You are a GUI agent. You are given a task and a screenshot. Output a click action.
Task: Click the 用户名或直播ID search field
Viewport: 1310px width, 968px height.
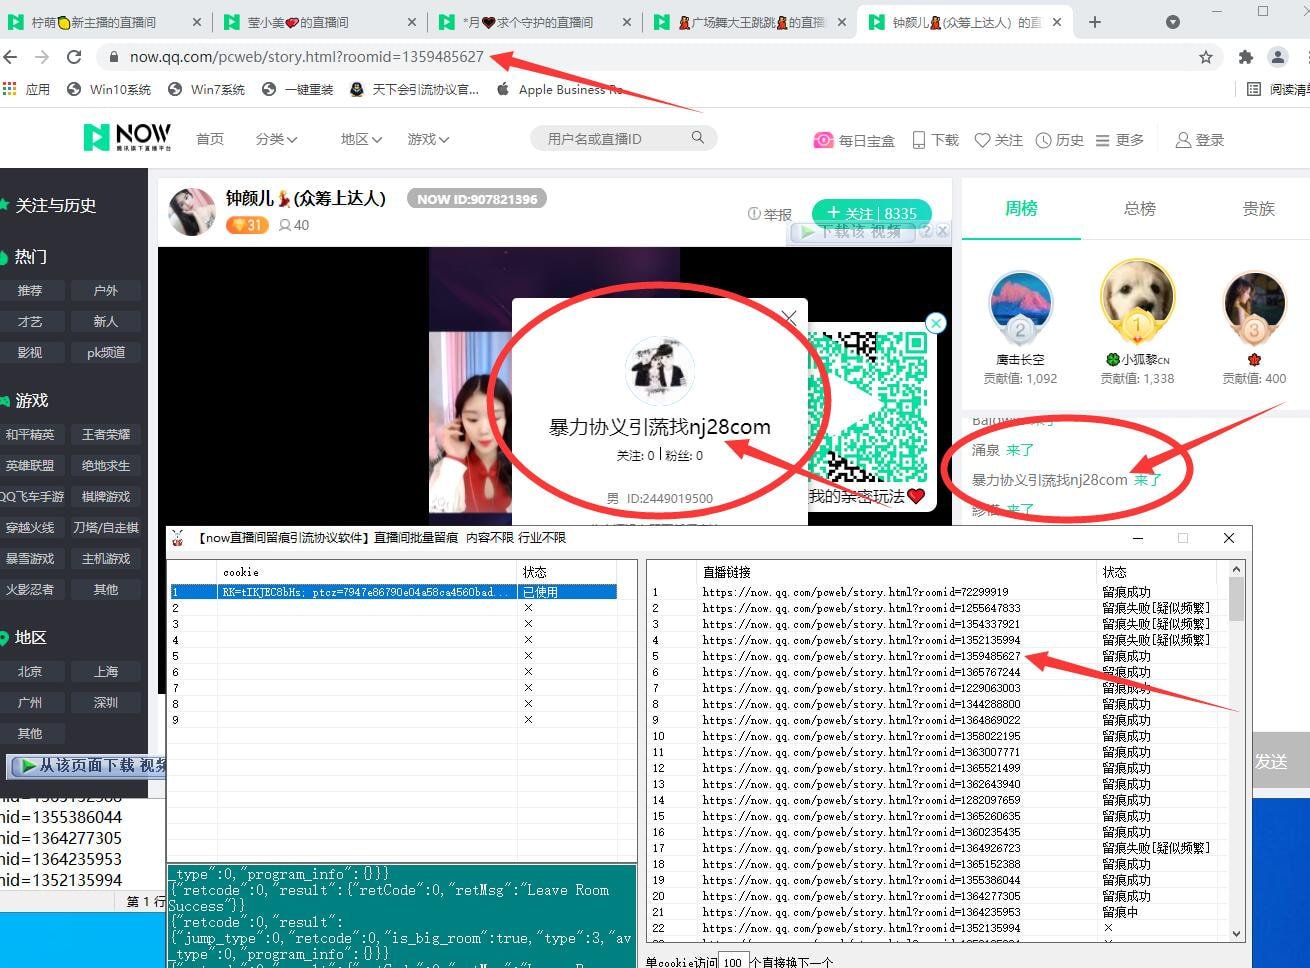click(612, 139)
